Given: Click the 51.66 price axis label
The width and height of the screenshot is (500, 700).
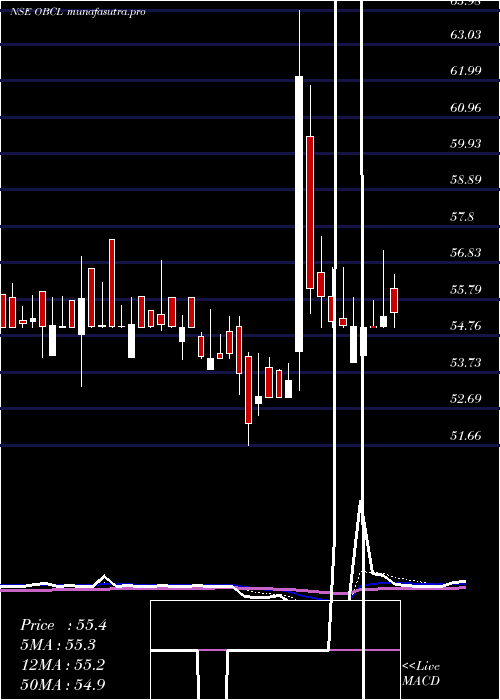Looking at the screenshot, I should [466, 435].
